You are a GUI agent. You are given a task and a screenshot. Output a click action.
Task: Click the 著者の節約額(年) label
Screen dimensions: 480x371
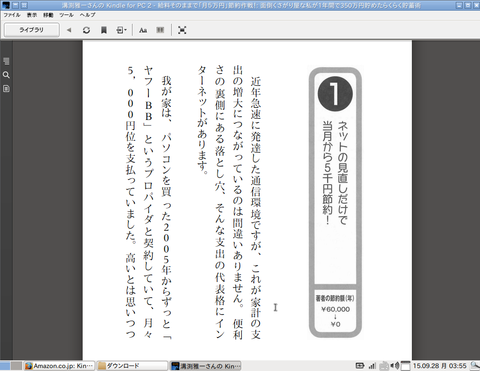335,298
